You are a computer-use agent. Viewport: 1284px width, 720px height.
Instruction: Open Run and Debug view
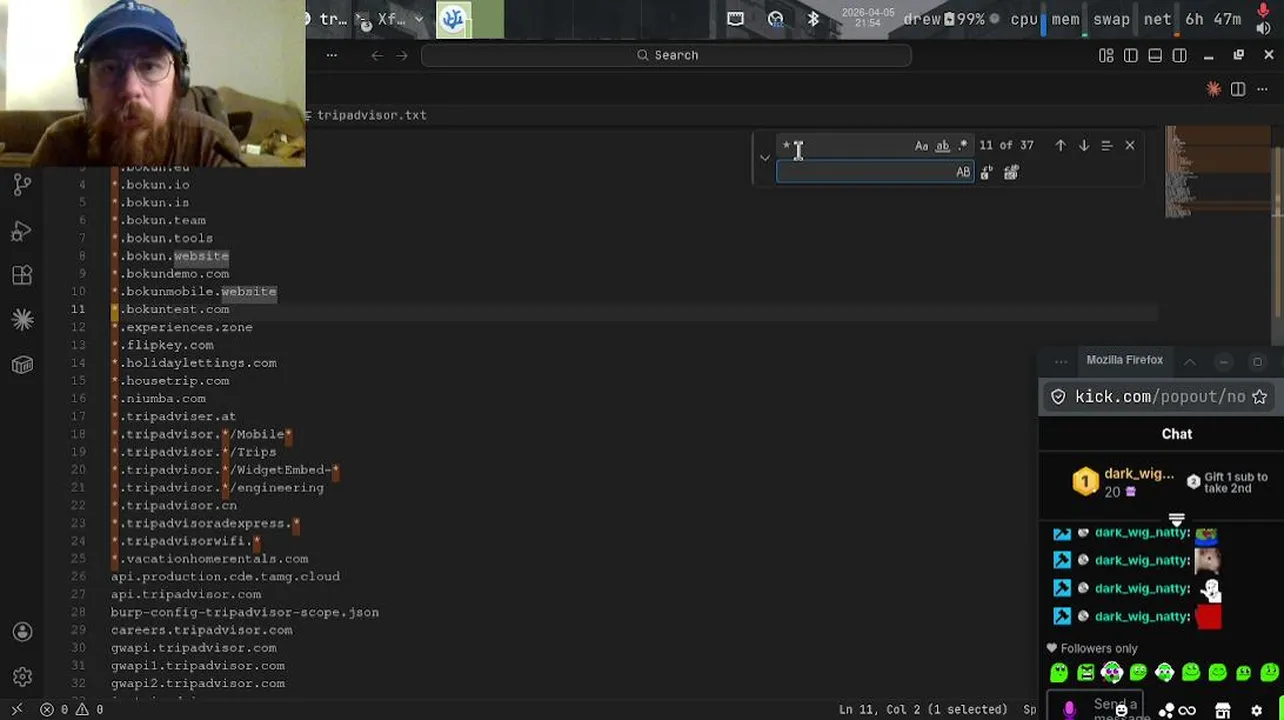[x=22, y=231]
